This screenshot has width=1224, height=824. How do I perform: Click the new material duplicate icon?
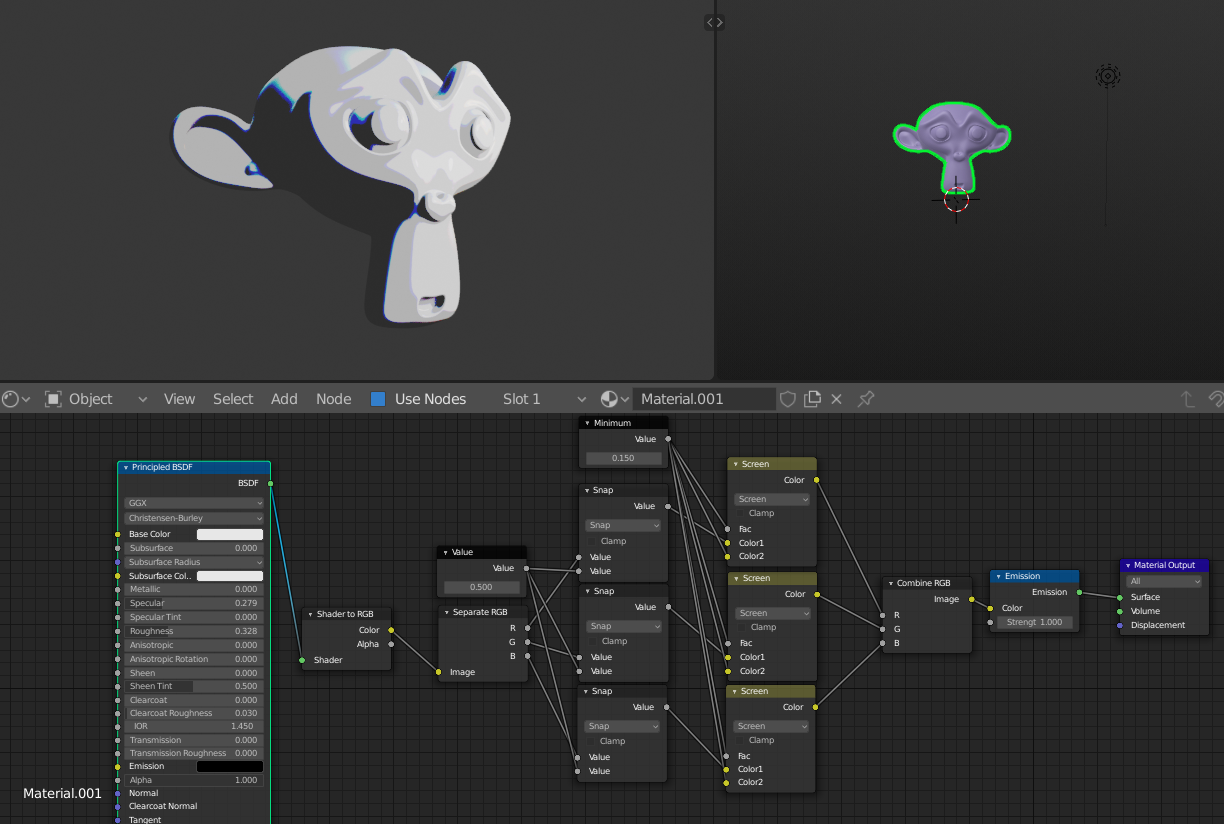point(812,398)
